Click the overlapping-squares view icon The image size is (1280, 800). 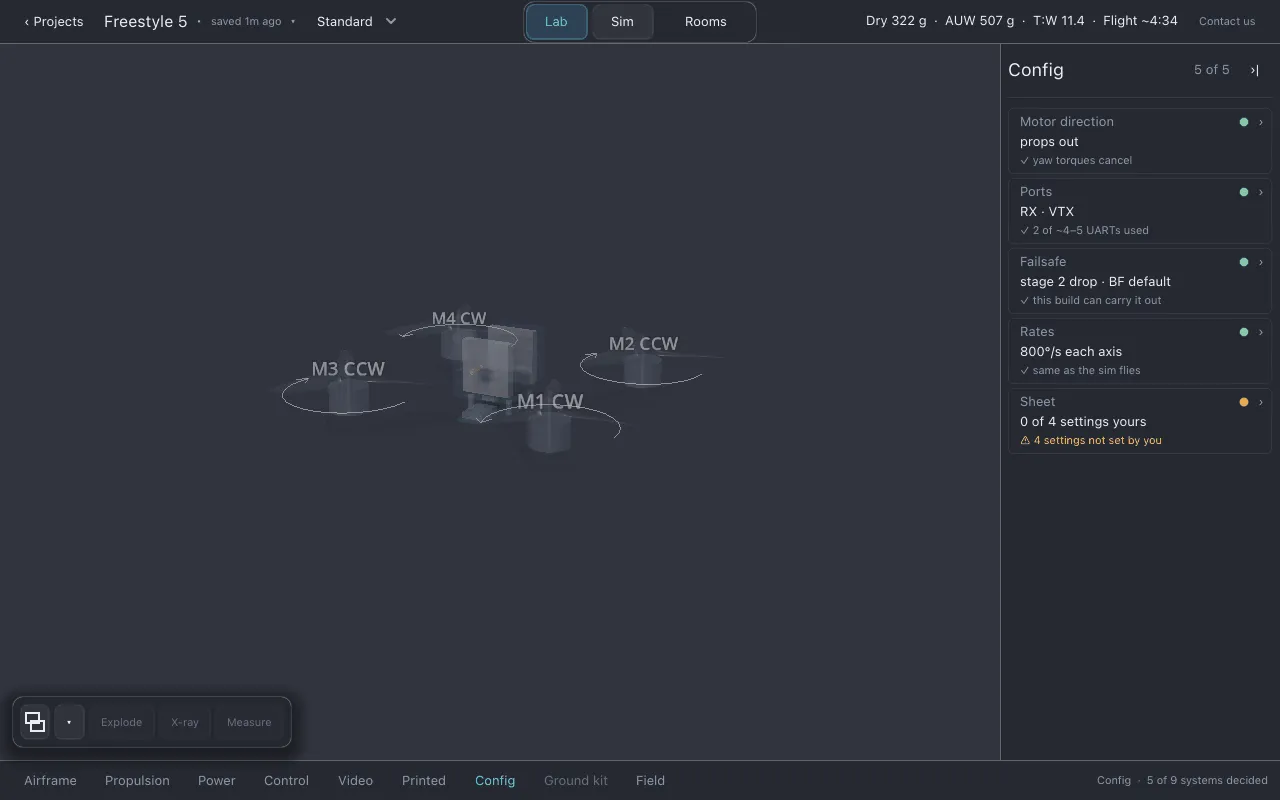[35, 722]
